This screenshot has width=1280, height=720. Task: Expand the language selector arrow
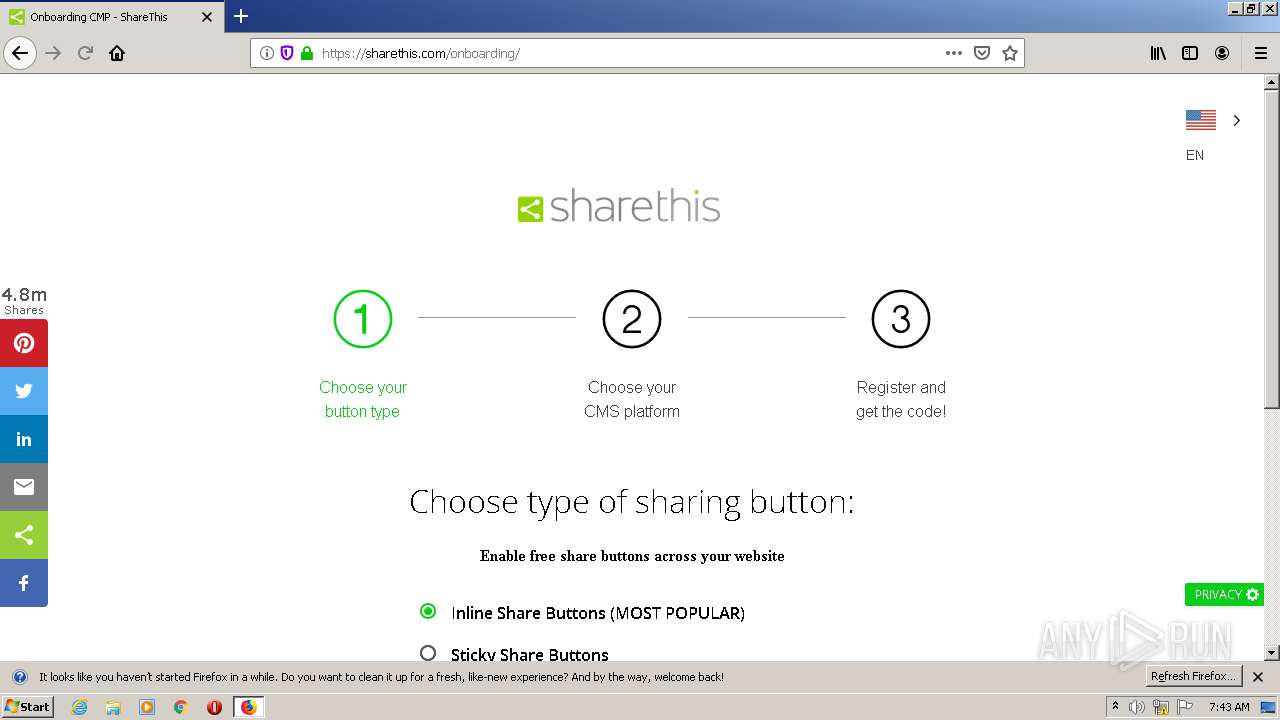pyautogui.click(x=1237, y=120)
